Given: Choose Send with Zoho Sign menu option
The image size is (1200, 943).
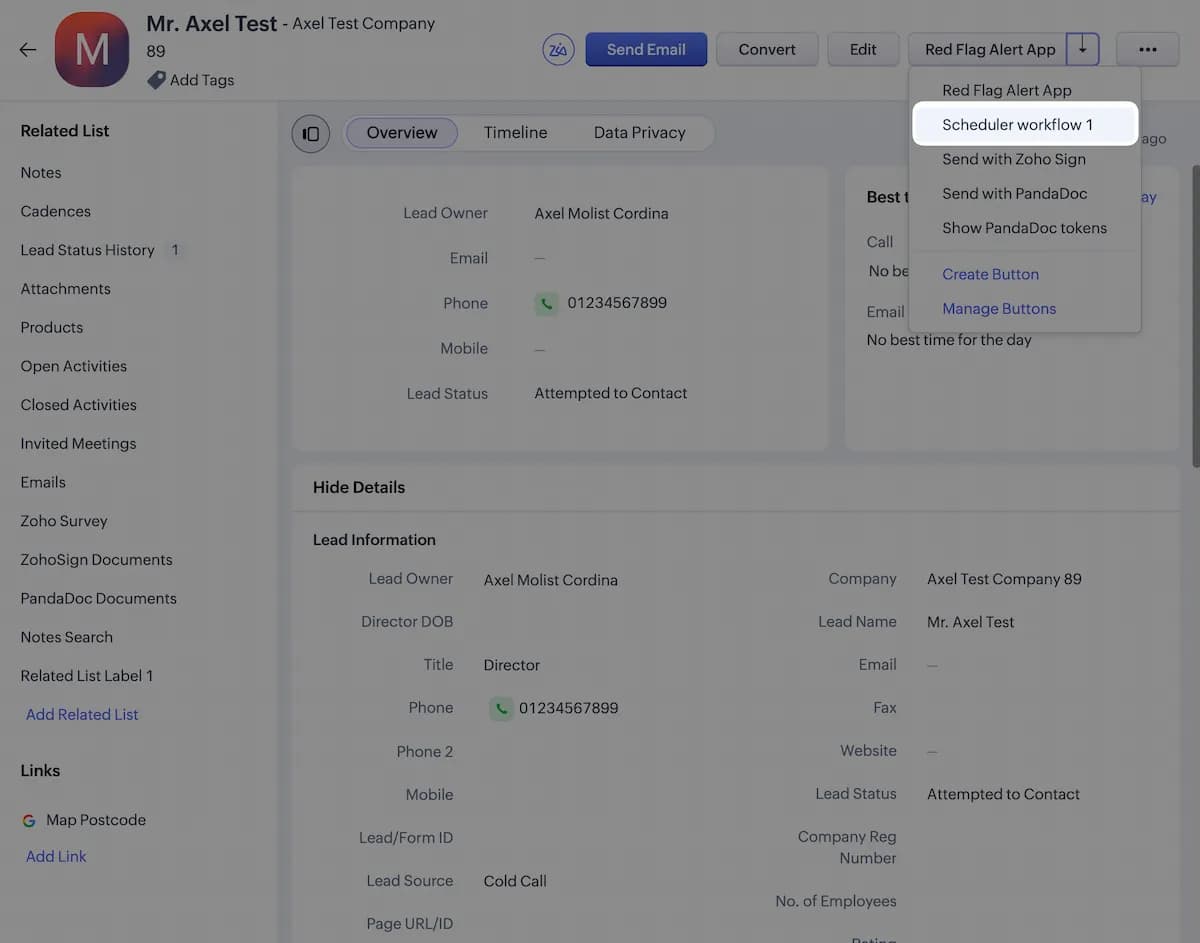Looking at the screenshot, I should tap(1014, 158).
